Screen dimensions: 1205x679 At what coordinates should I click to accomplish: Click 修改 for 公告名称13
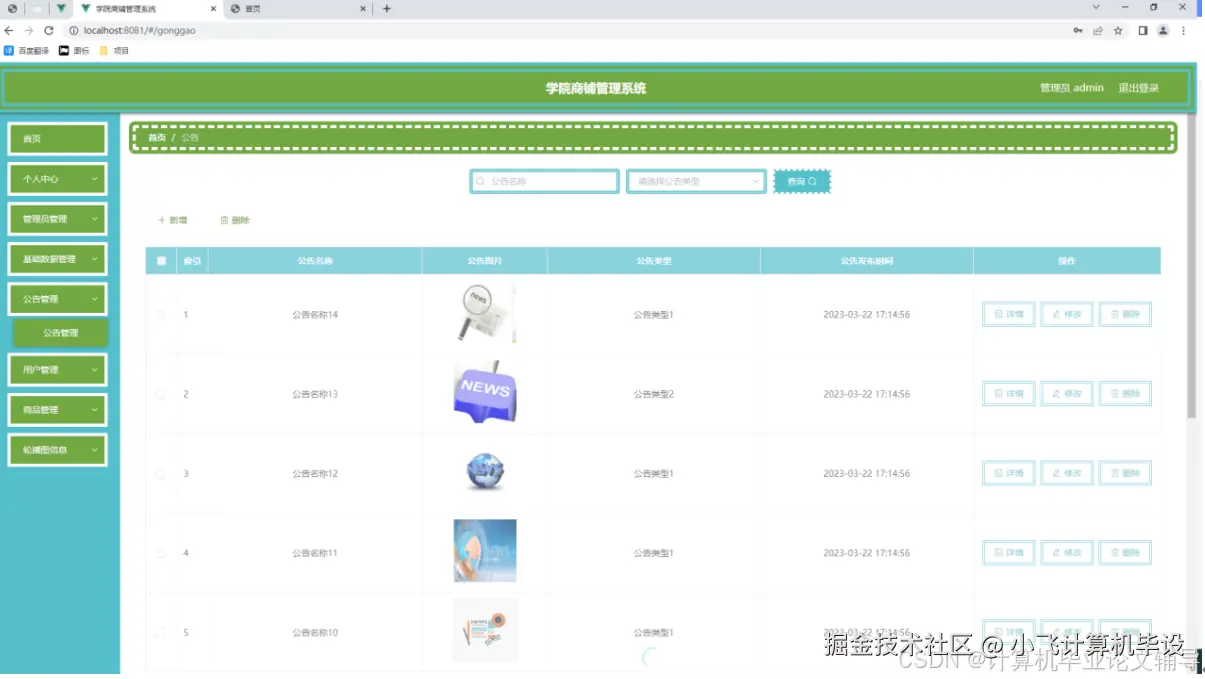1067,394
